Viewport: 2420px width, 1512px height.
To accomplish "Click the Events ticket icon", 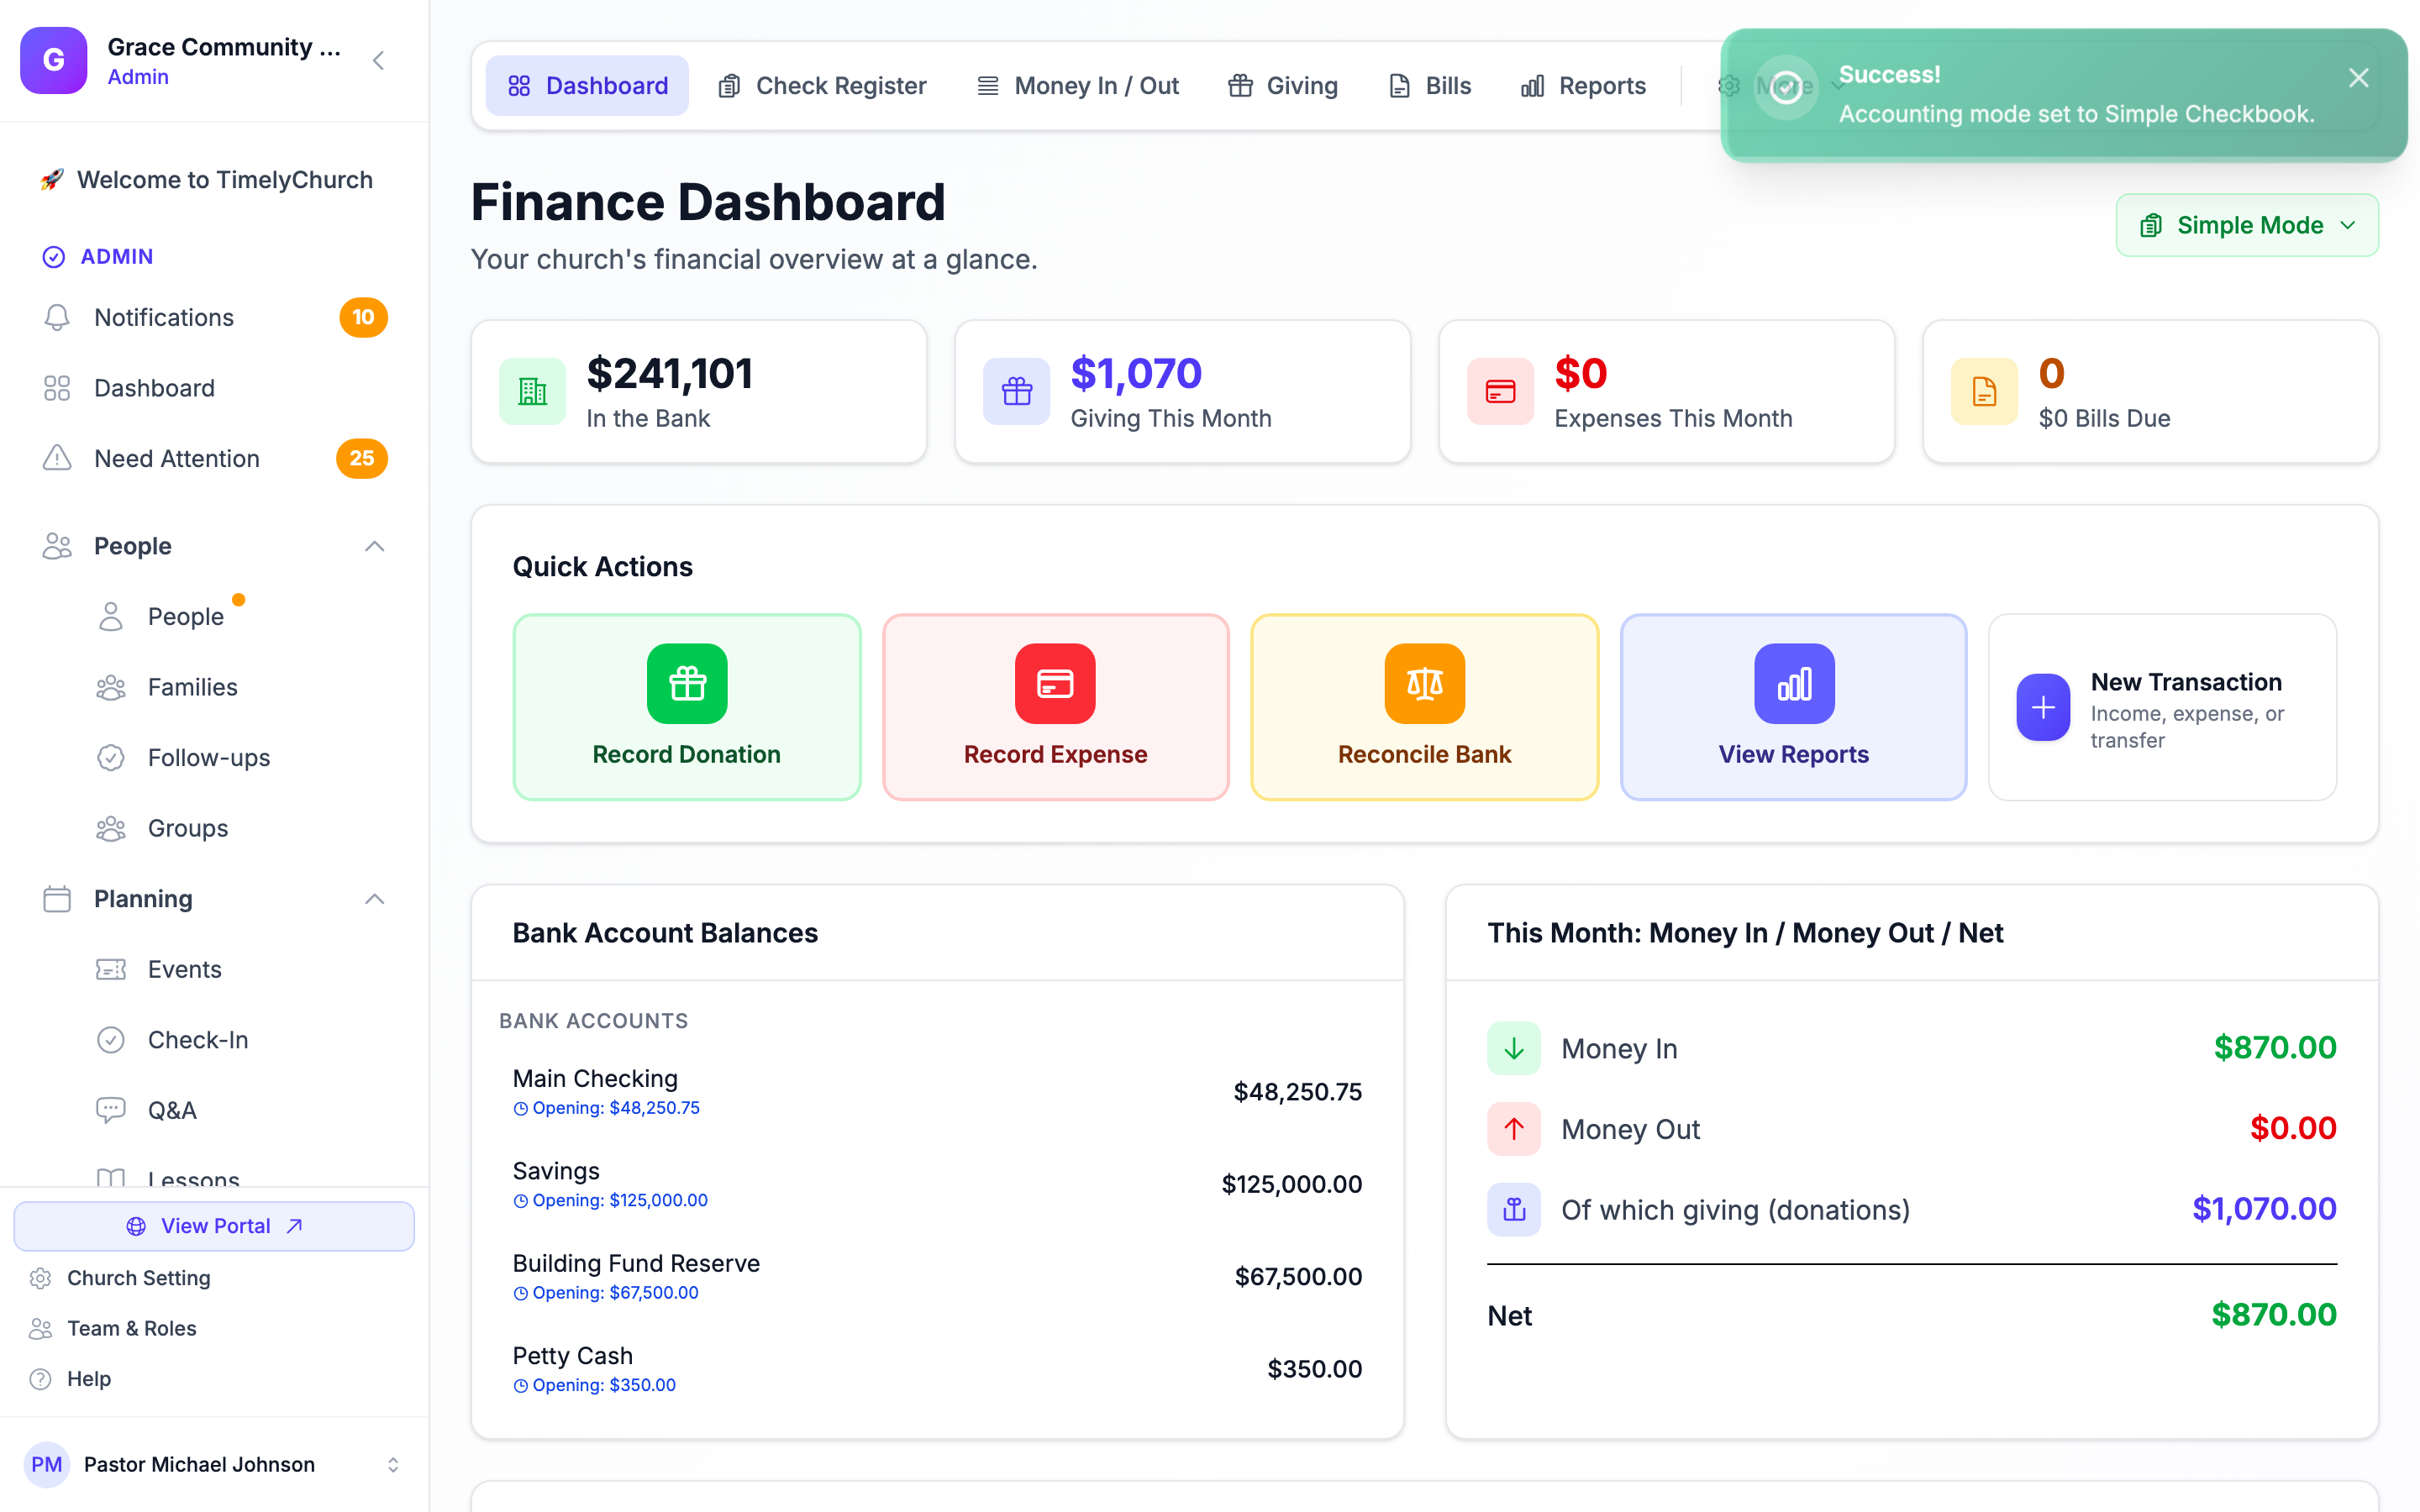I will (x=111, y=970).
